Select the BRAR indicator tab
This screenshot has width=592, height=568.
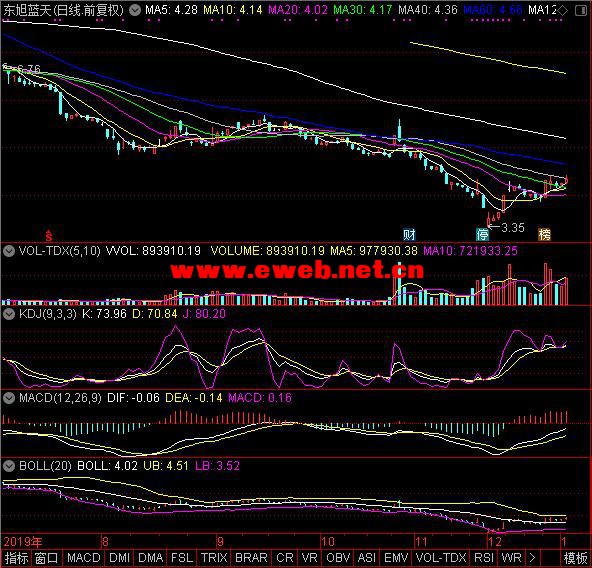[x=251, y=558]
